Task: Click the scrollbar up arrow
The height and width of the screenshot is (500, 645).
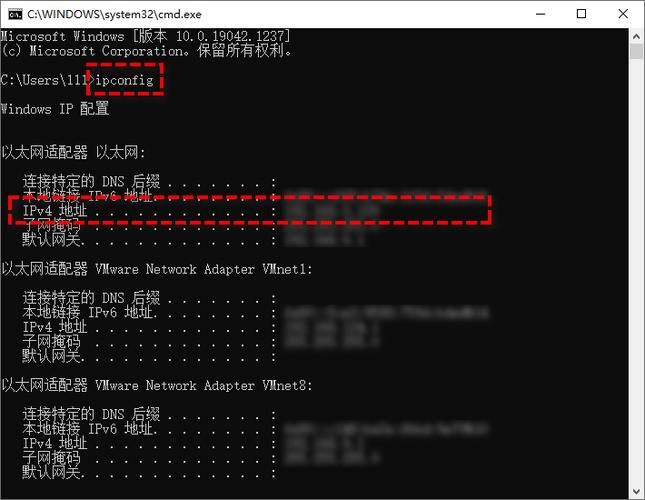Action: 636,36
